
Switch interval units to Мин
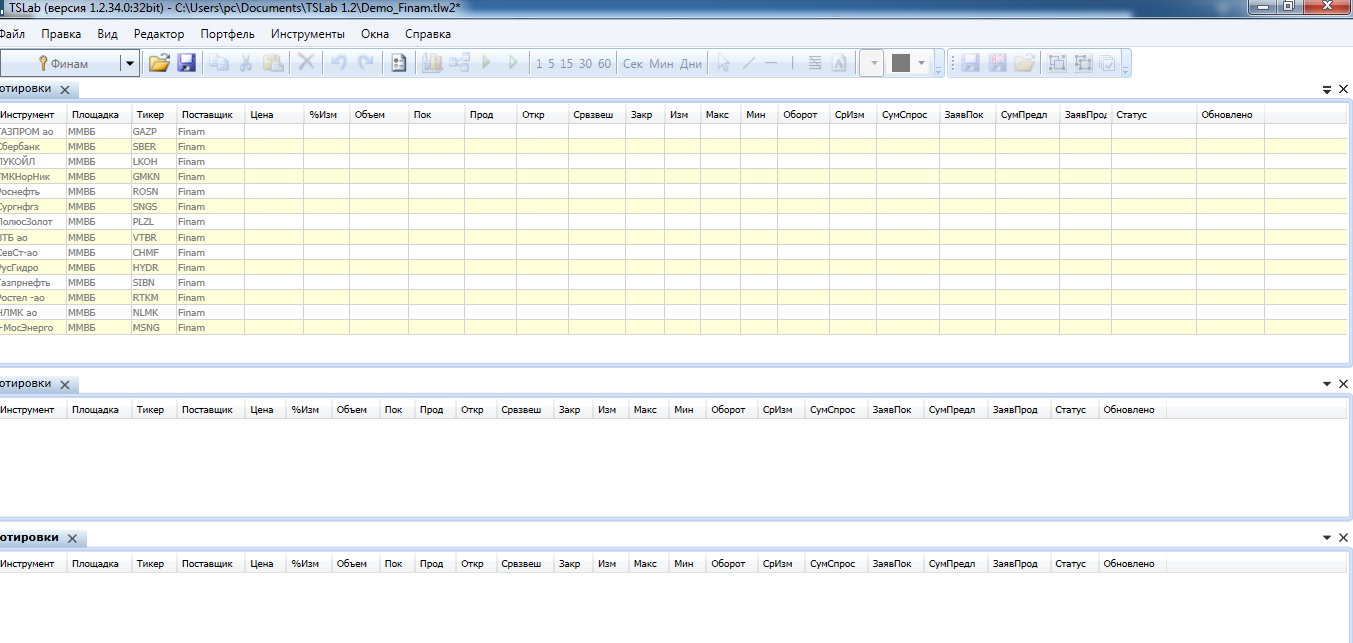661,64
